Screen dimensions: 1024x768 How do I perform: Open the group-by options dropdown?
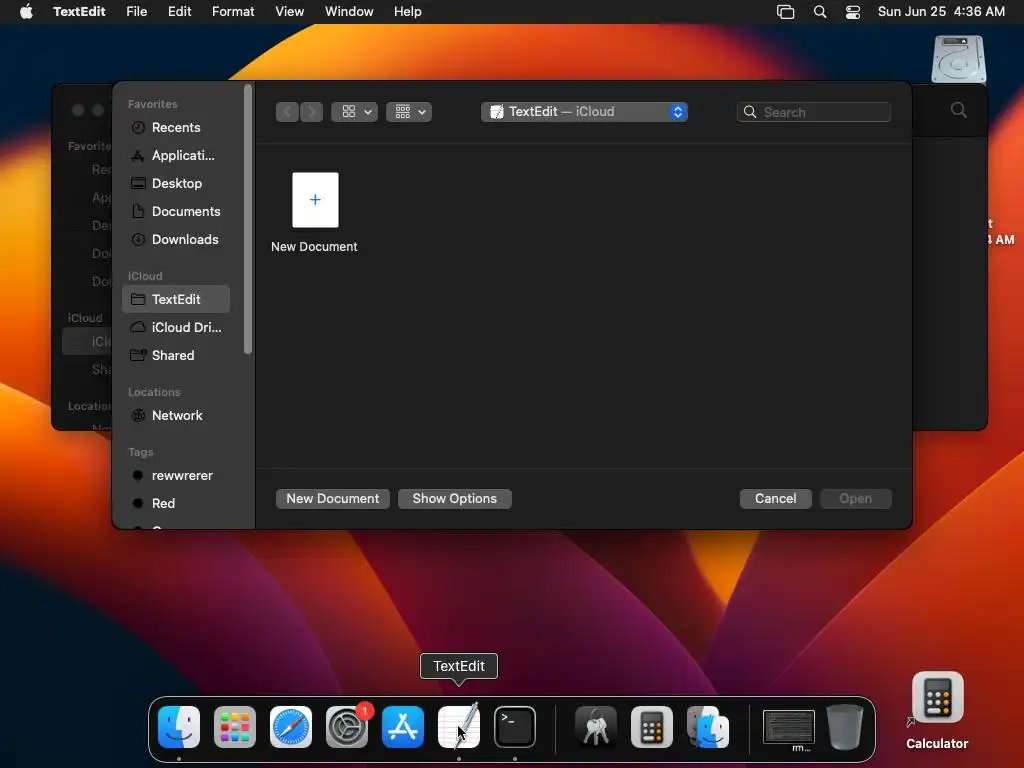(409, 112)
